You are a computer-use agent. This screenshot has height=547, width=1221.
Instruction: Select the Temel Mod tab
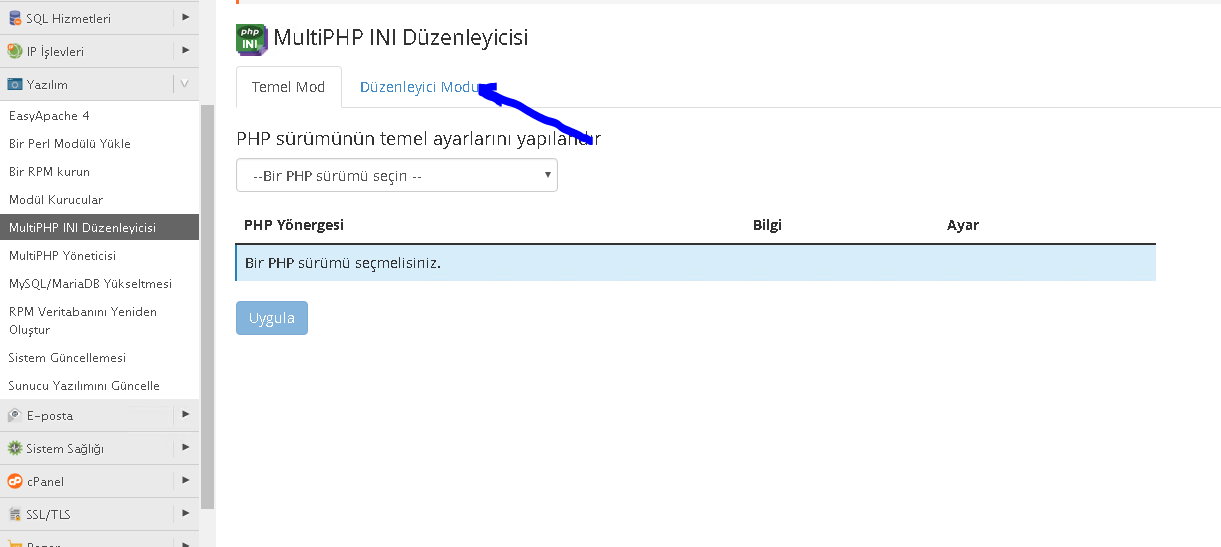click(288, 87)
